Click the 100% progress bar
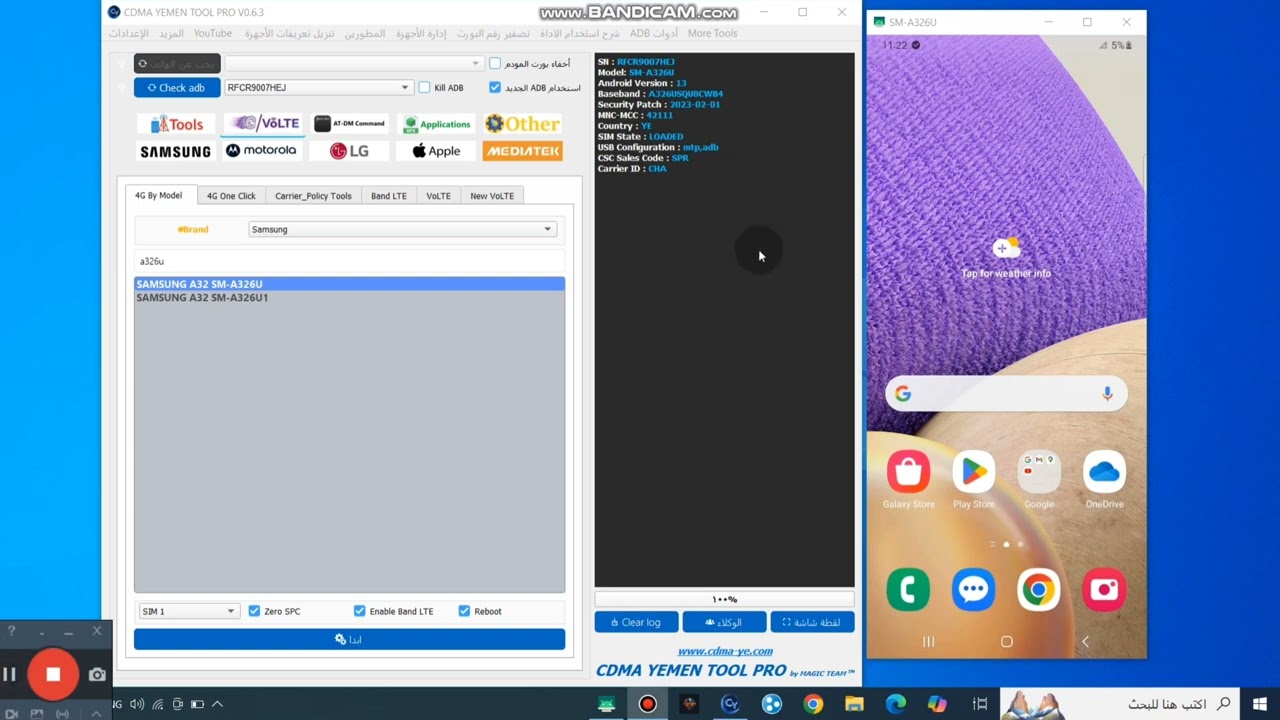This screenshot has height=720, width=1280. coord(724,599)
